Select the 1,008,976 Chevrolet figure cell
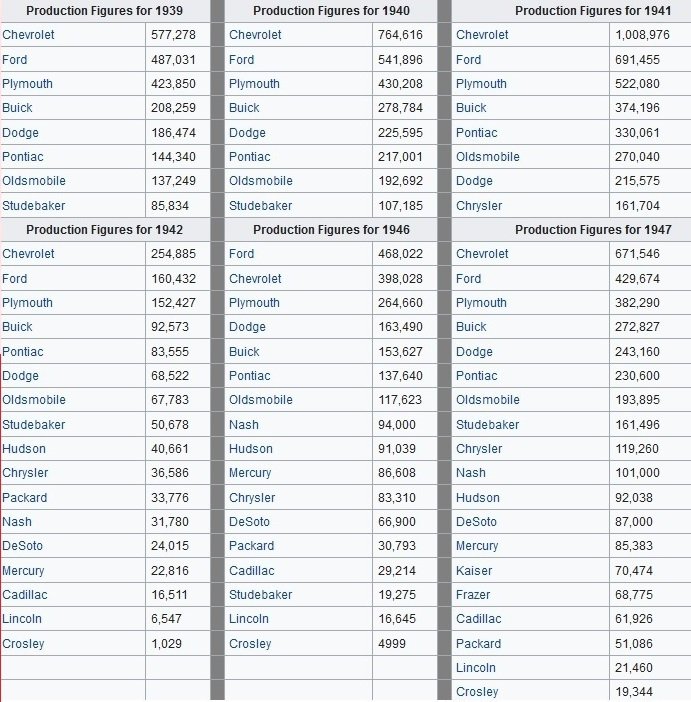This screenshot has height=702, width=691. (642, 35)
